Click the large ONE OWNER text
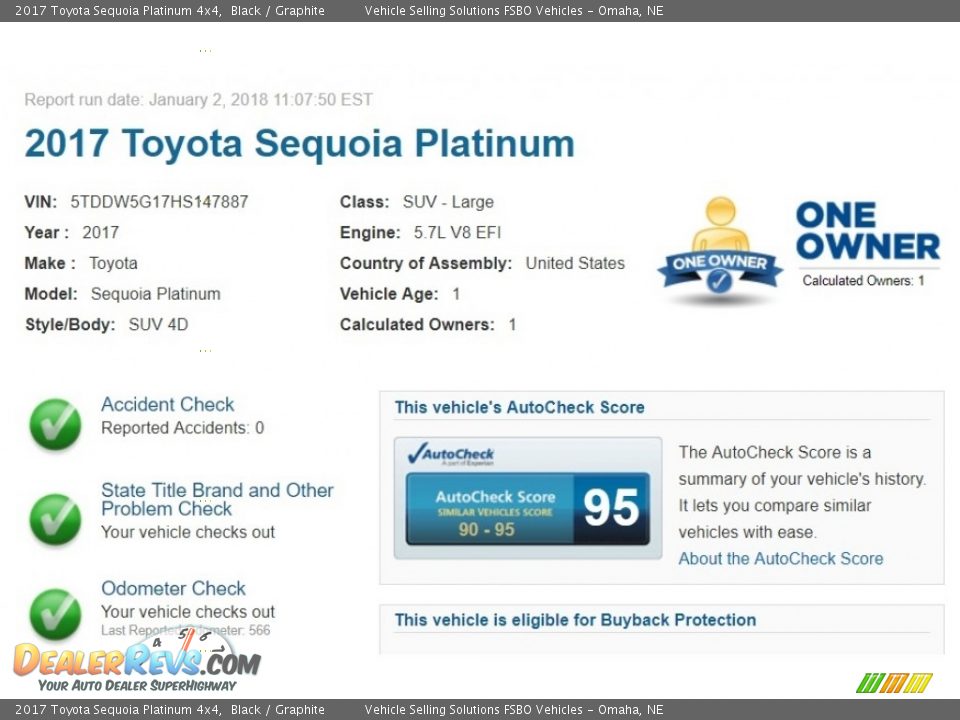Image resolution: width=960 pixels, height=720 pixels. [x=868, y=231]
